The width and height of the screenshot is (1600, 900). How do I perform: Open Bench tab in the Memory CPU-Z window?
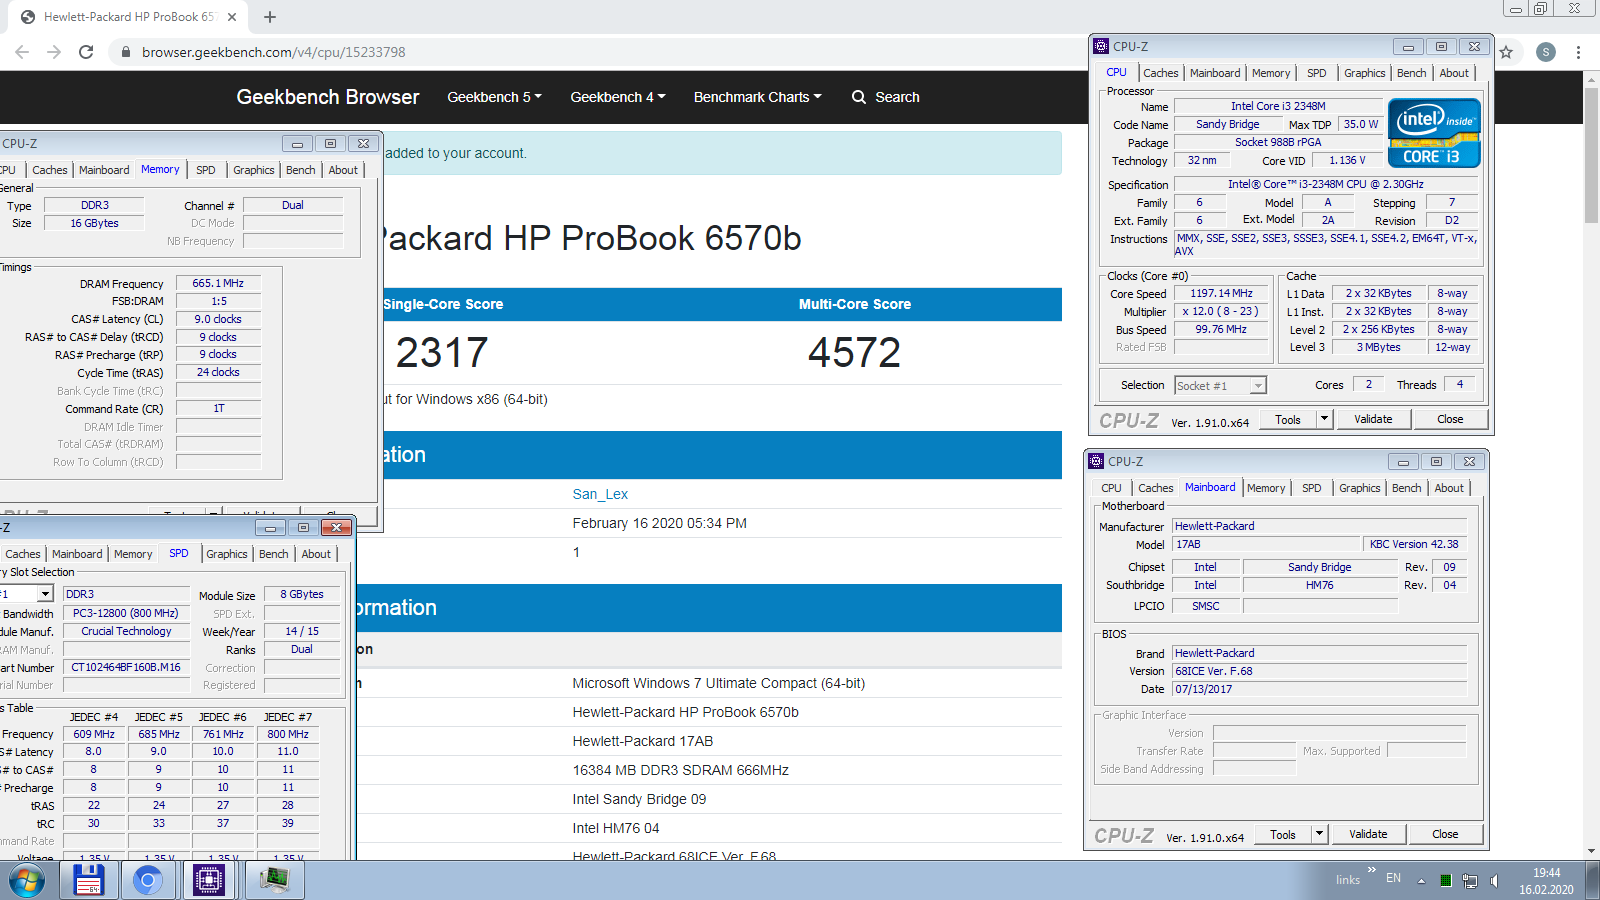point(301,170)
